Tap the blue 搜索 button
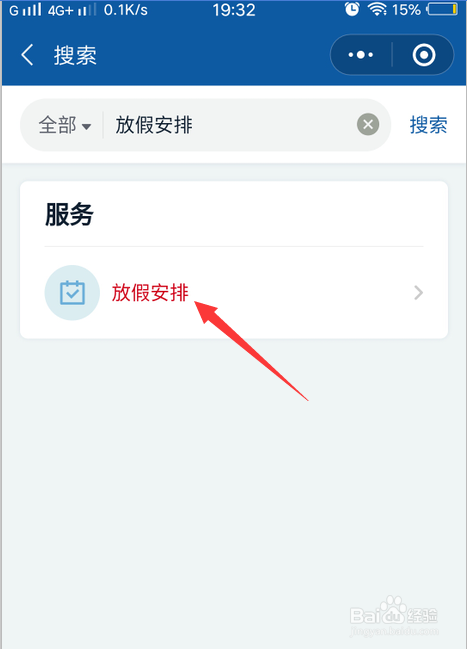The width and height of the screenshot is (467, 649). point(428,125)
